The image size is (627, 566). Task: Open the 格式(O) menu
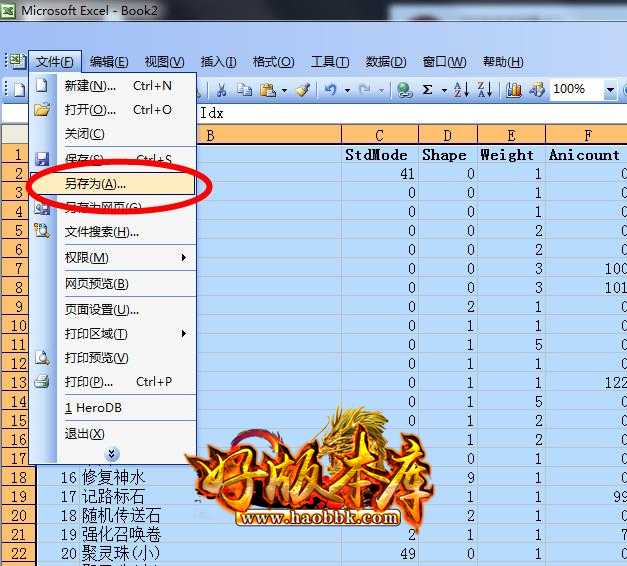click(x=274, y=62)
